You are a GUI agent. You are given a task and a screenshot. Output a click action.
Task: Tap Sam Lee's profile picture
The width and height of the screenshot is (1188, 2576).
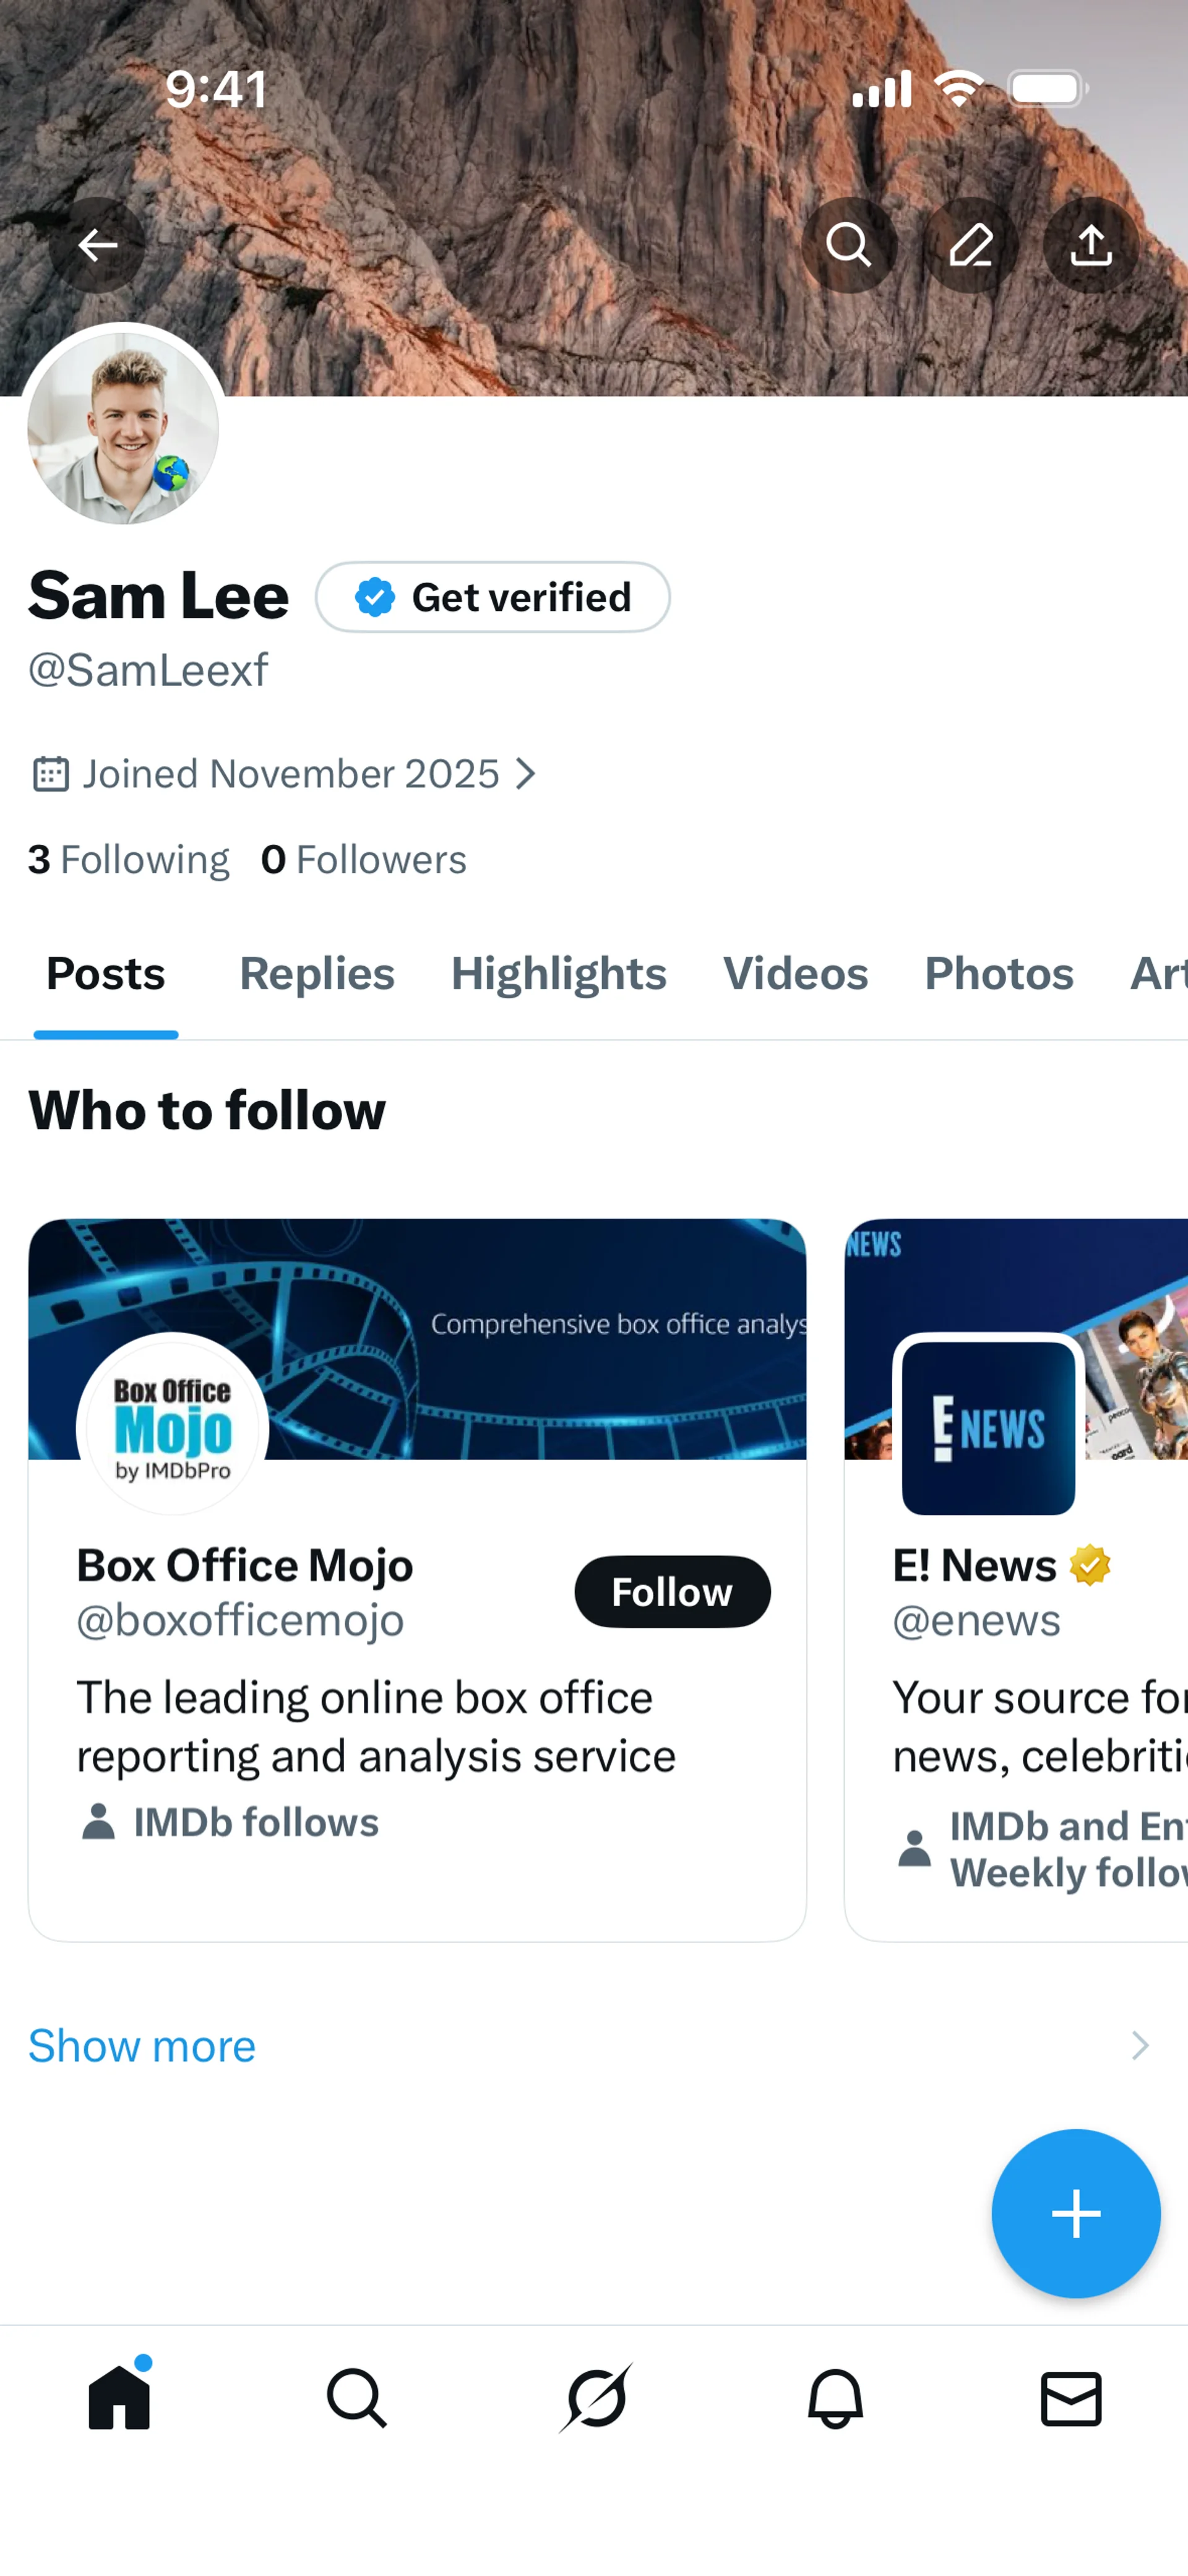pos(123,429)
